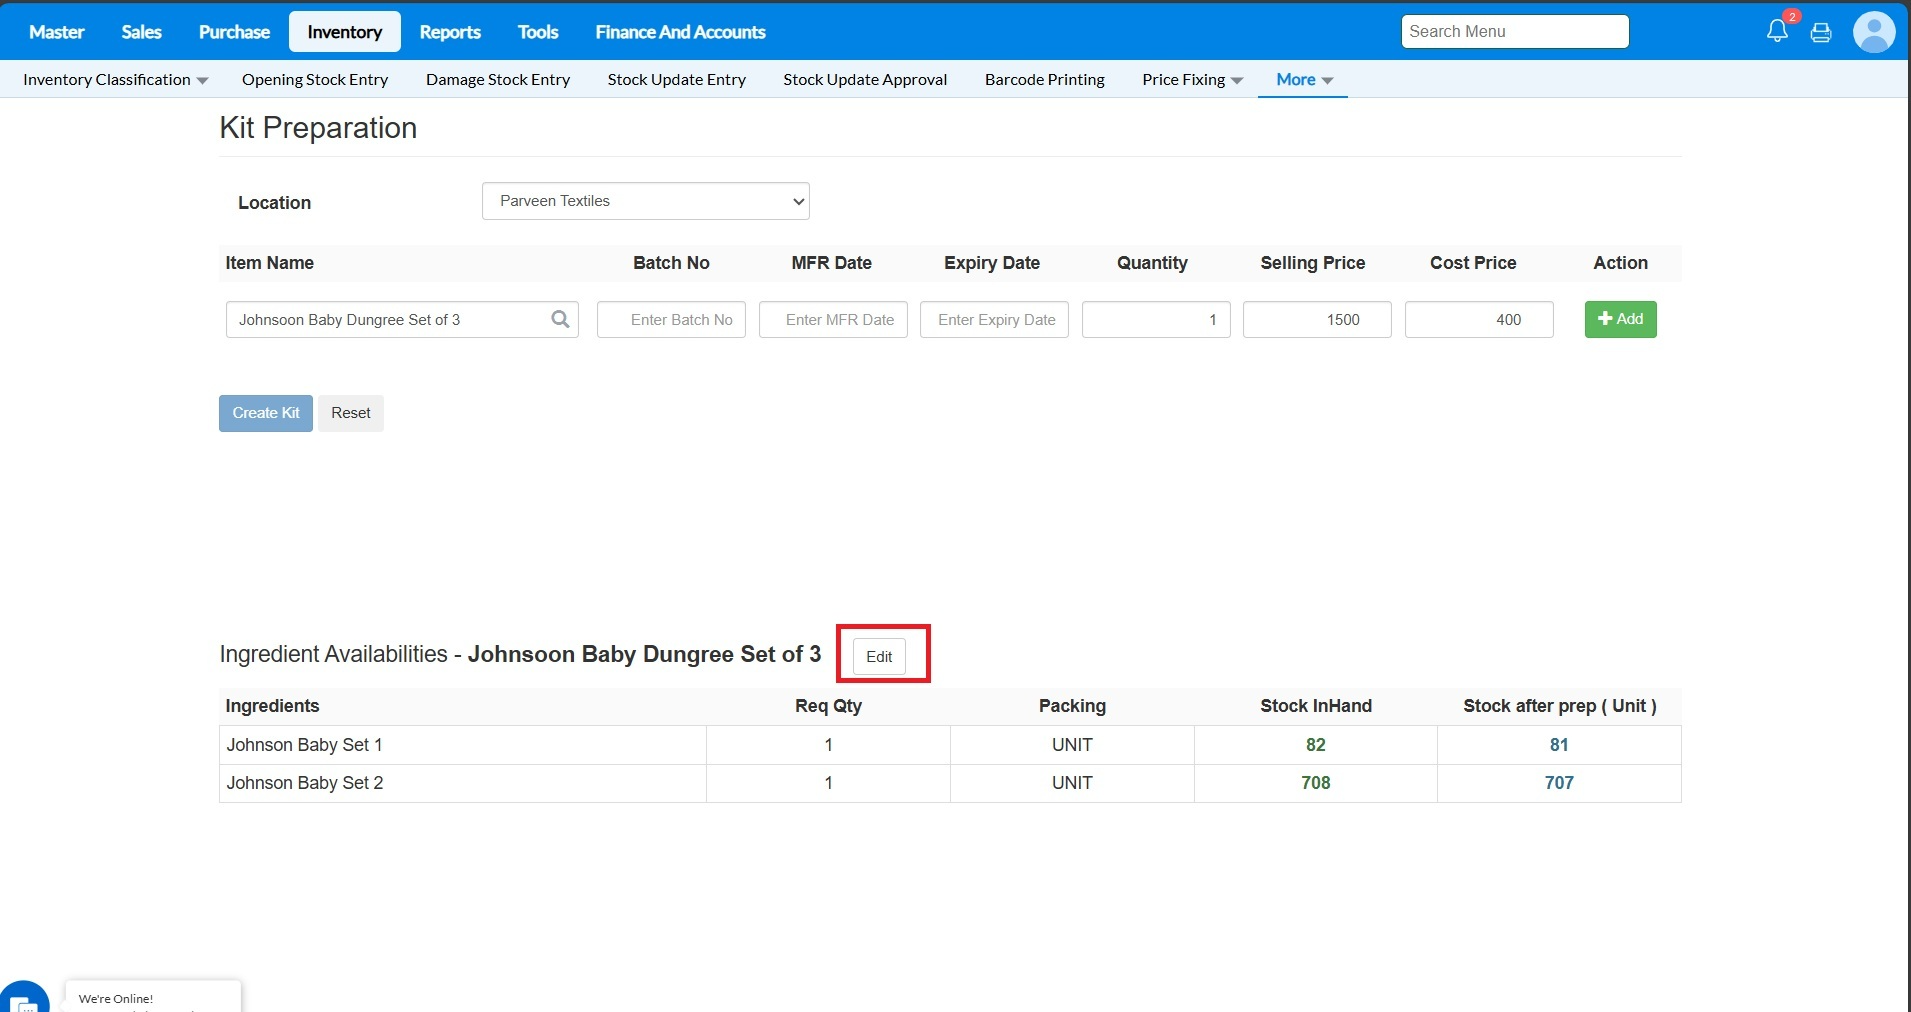Switch to the Reports menu
Image resolution: width=1911 pixels, height=1012 pixels.
click(449, 32)
